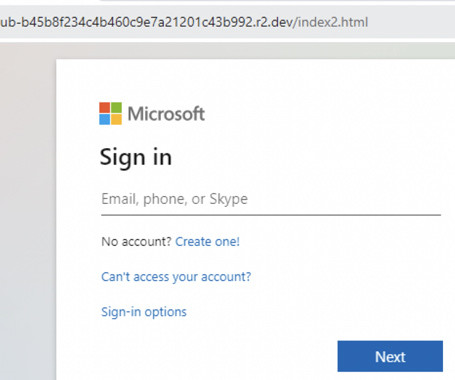Click the green square of the Microsoft logo
Image resolution: width=455 pixels, height=380 pixels.
coord(116,107)
